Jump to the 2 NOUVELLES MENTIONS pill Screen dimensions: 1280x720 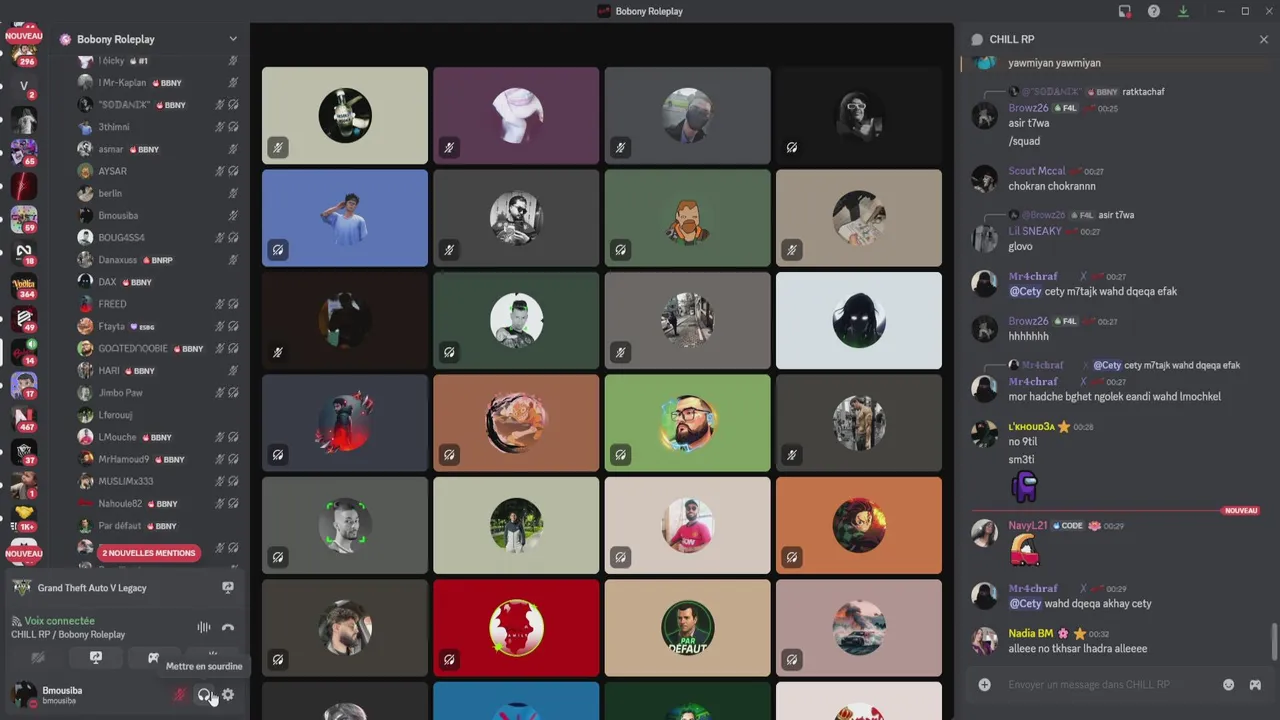[x=149, y=553]
